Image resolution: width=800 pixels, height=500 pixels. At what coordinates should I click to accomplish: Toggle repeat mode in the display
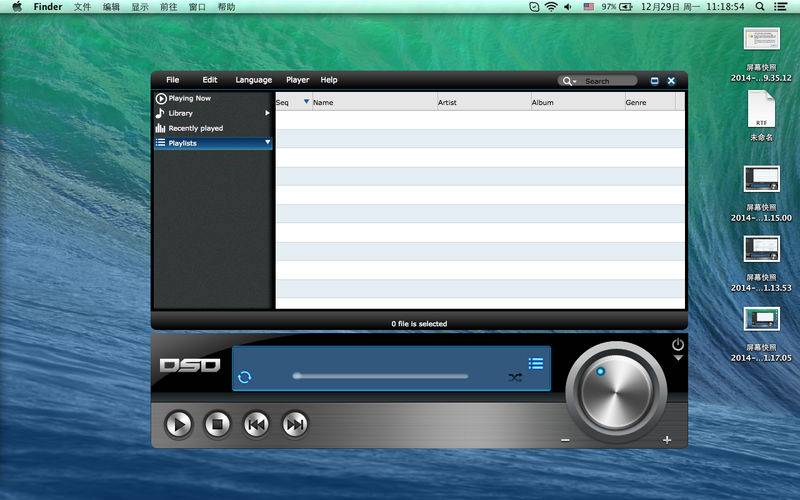(x=244, y=377)
